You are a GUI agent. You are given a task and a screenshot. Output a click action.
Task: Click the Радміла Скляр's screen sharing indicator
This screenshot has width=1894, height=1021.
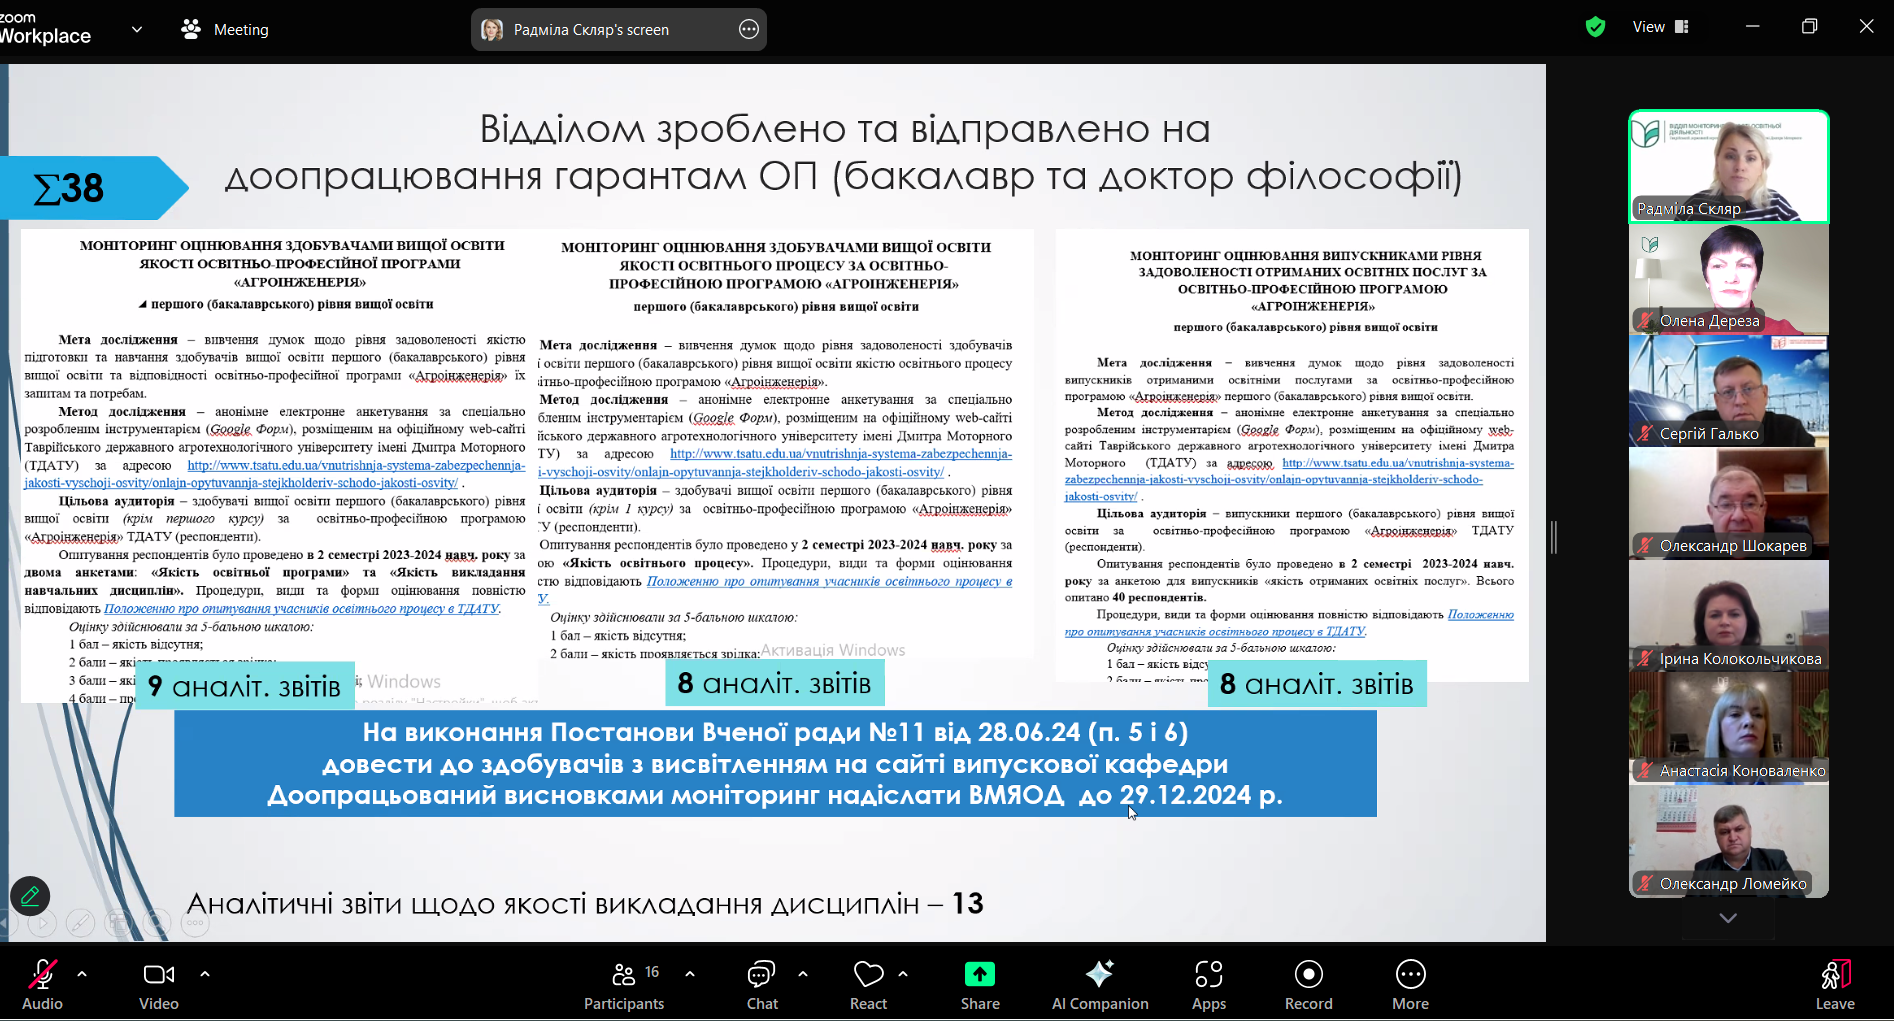click(x=619, y=30)
